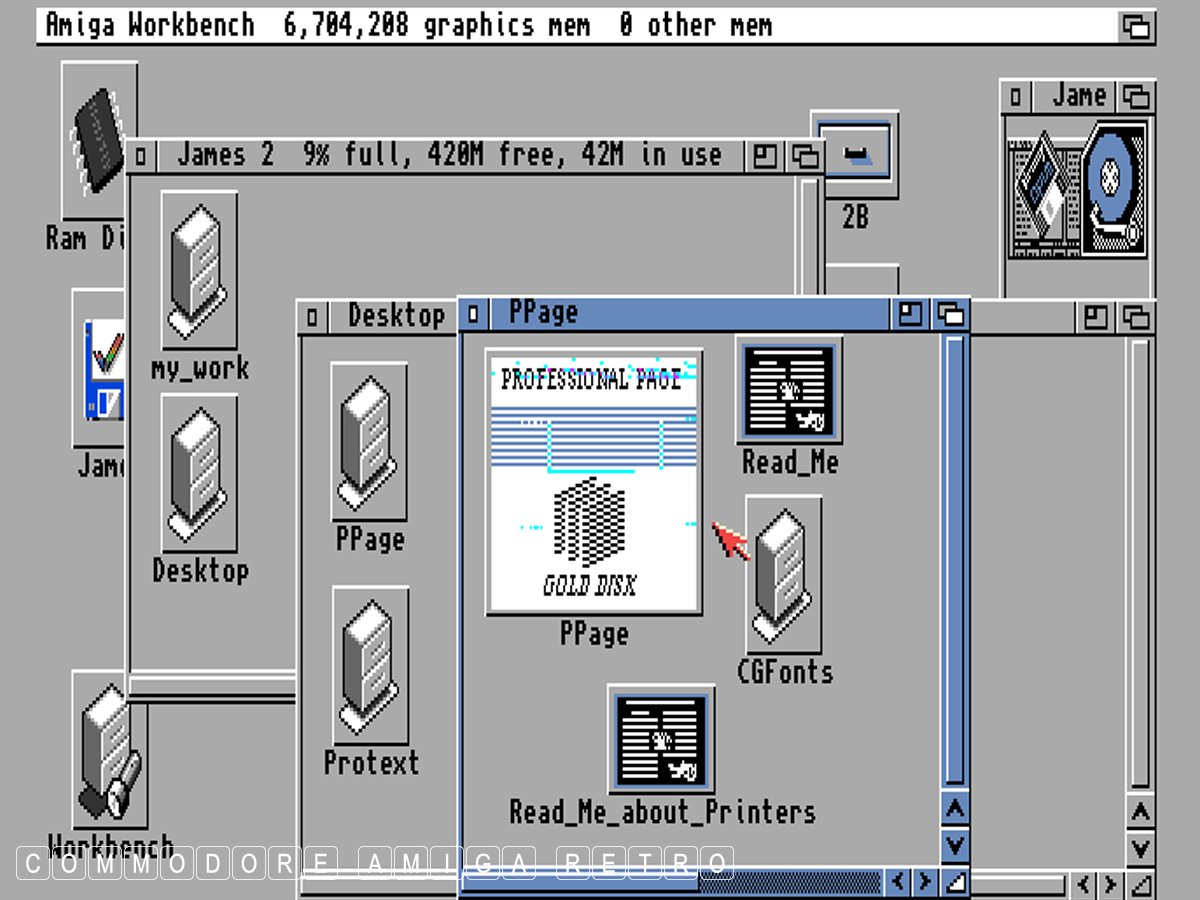Open the Ram Disk chip icon
Image resolution: width=1200 pixels, height=900 pixels.
point(96,140)
